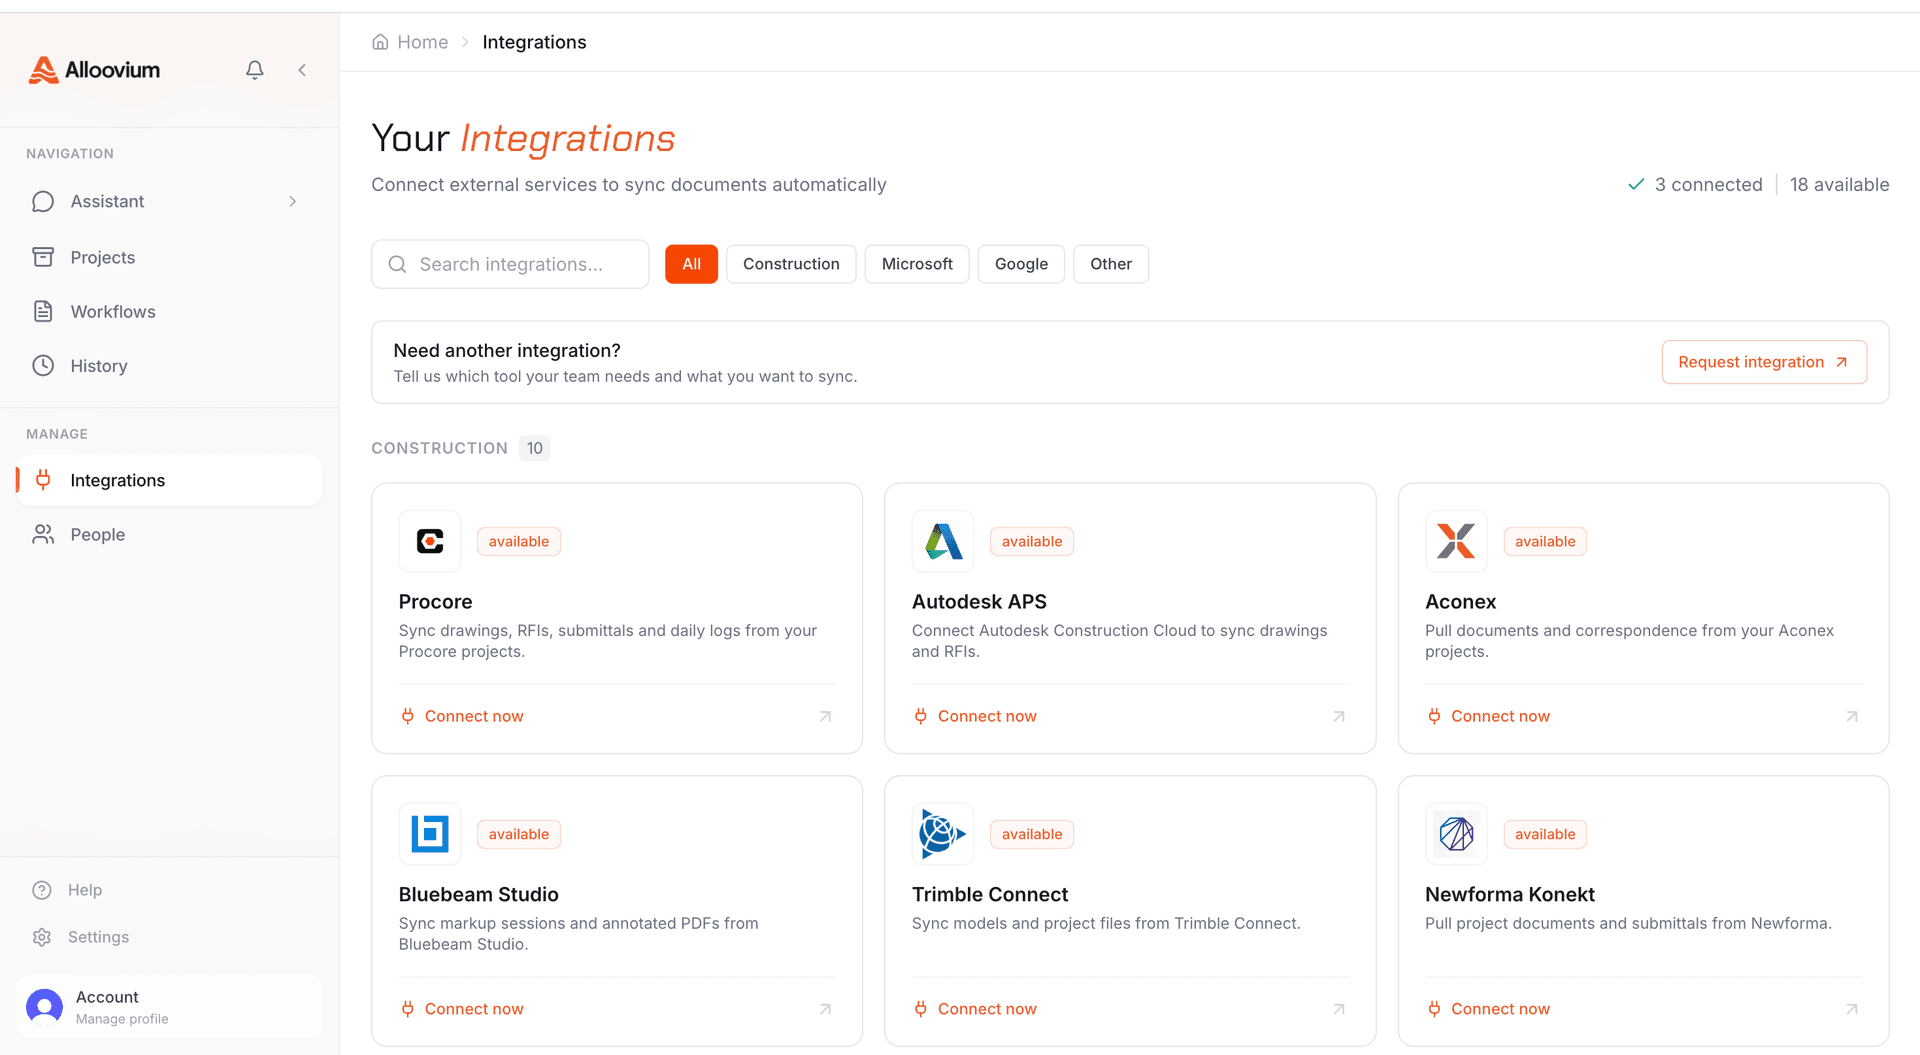Click the Integrations plug icon in sidebar
The image size is (1920, 1055).
point(43,480)
